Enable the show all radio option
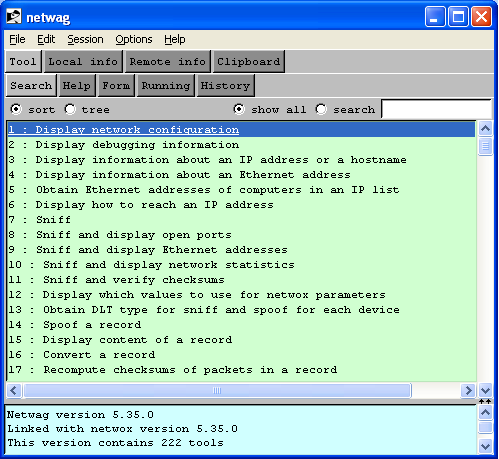 [x=239, y=109]
